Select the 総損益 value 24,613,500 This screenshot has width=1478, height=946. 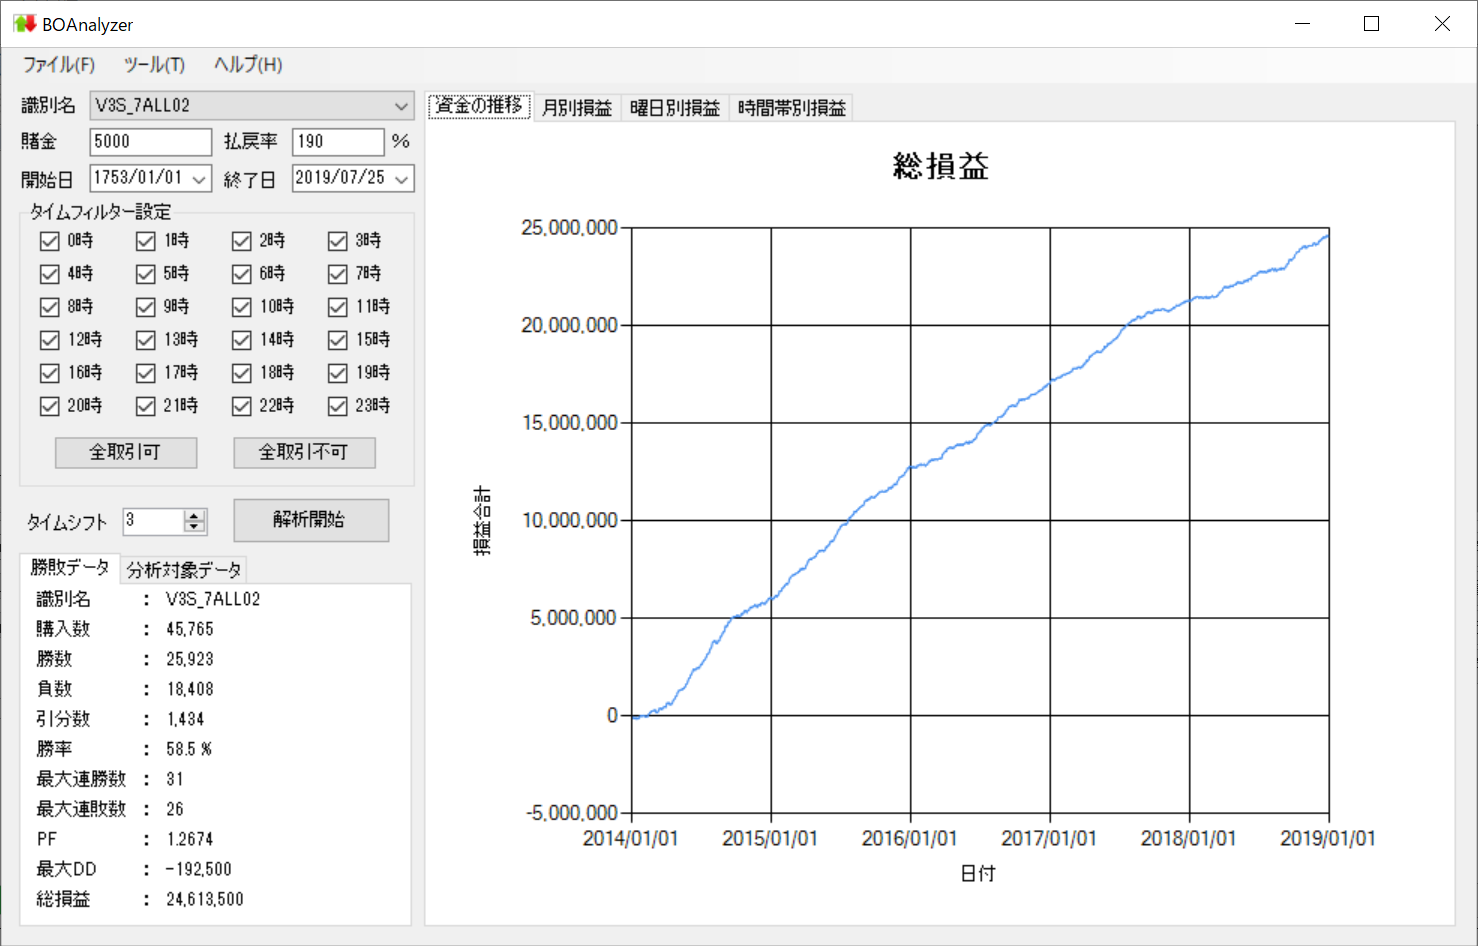[x=205, y=899]
